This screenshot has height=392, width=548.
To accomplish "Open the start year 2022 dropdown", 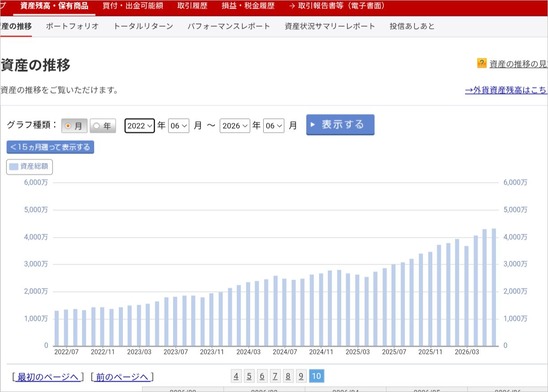I will pyautogui.click(x=139, y=126).
